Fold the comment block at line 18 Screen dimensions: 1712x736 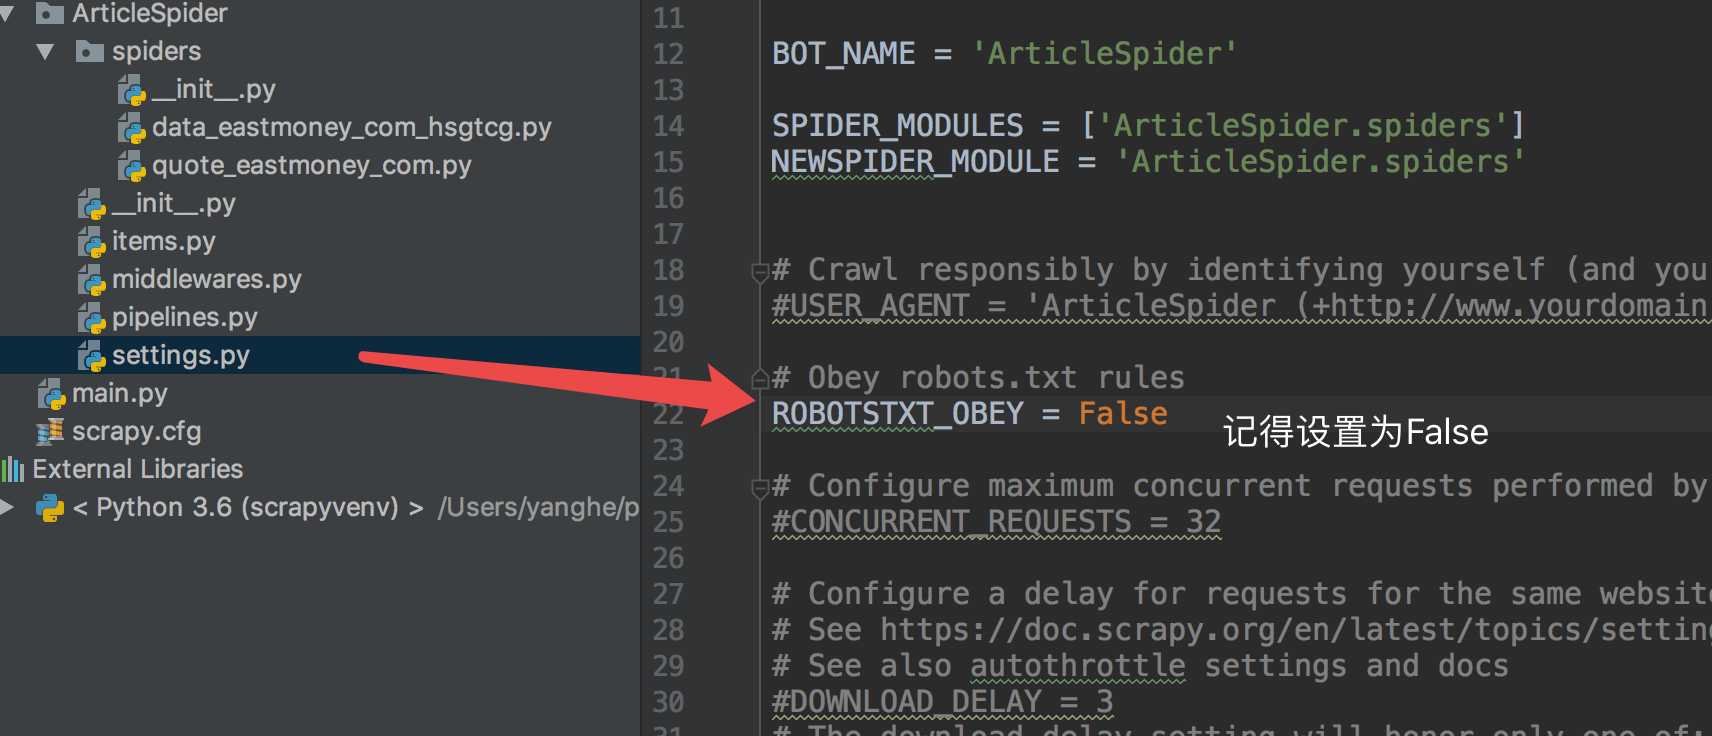(x=760, y=270)
